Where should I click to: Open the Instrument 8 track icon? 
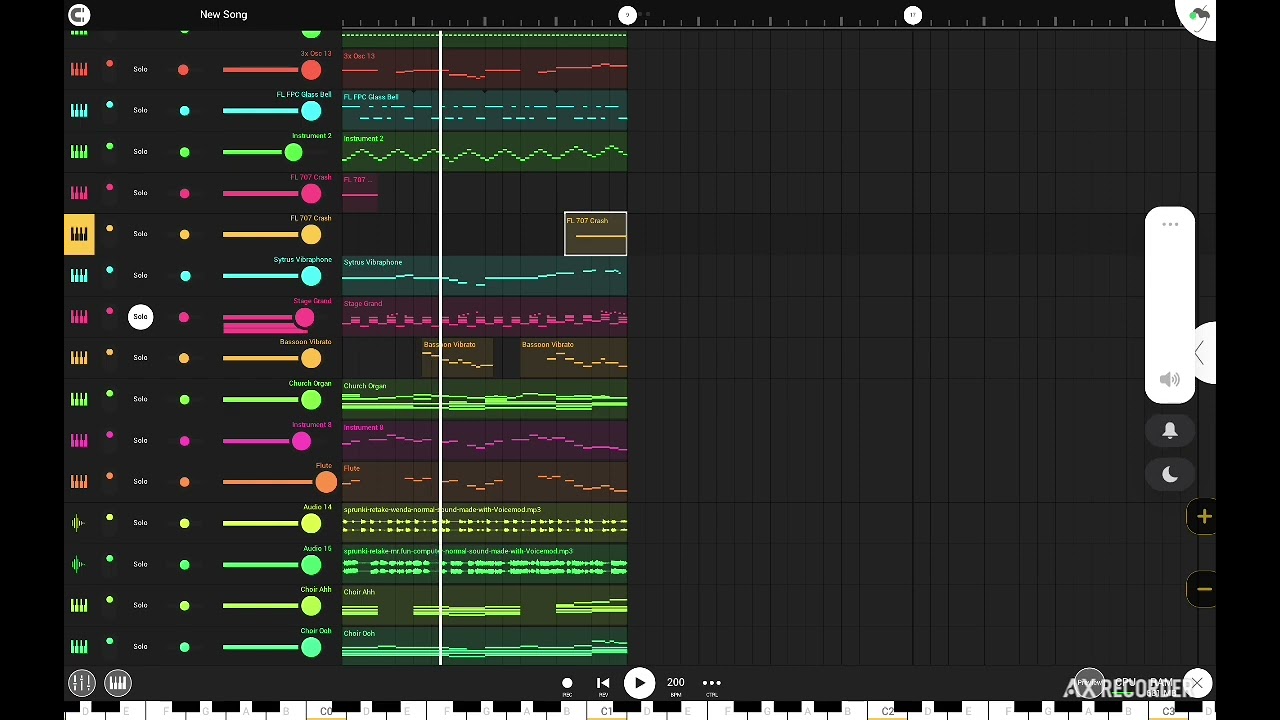coord(79,440)
